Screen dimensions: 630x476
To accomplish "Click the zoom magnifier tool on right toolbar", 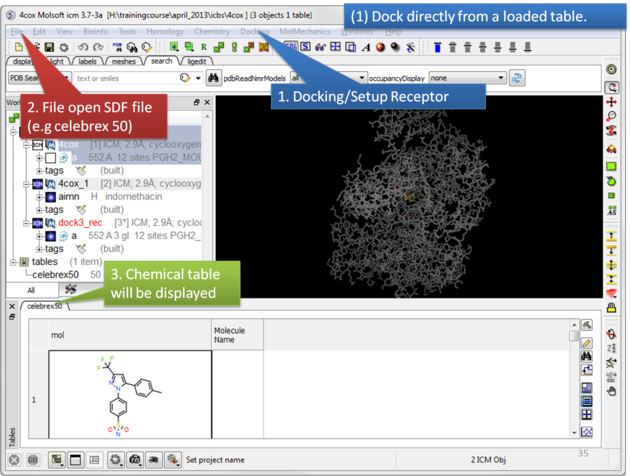I will (611, 117).
